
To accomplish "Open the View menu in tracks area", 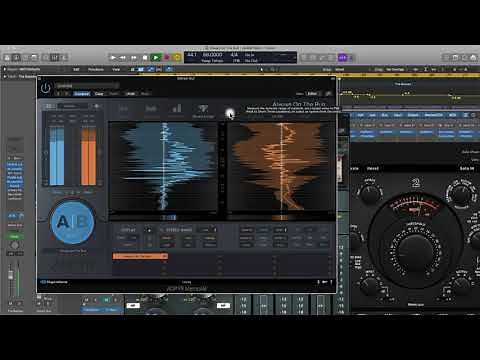I will 116,69.
